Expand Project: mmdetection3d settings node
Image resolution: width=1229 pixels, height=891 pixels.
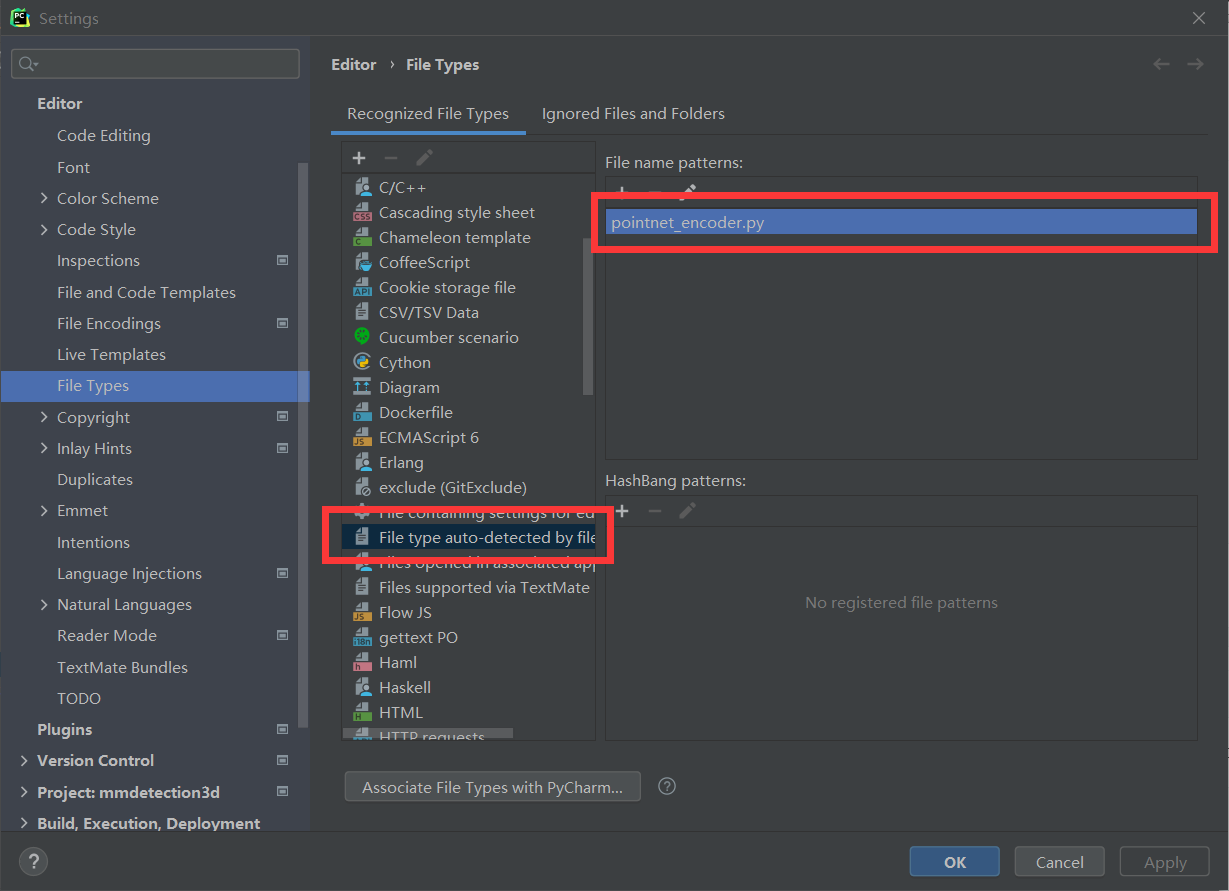24,792
